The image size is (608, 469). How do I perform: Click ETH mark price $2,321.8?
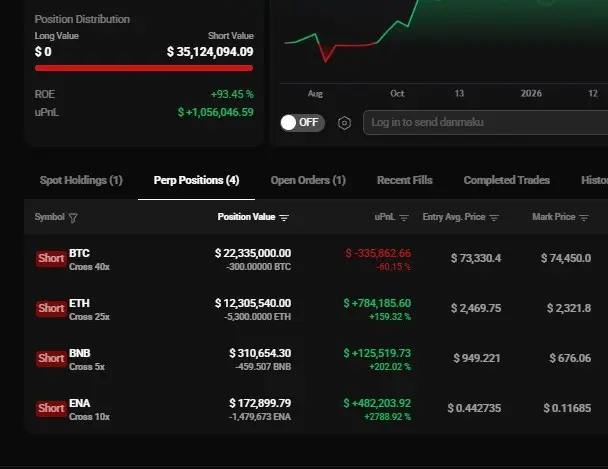click(x=569, y=308)
